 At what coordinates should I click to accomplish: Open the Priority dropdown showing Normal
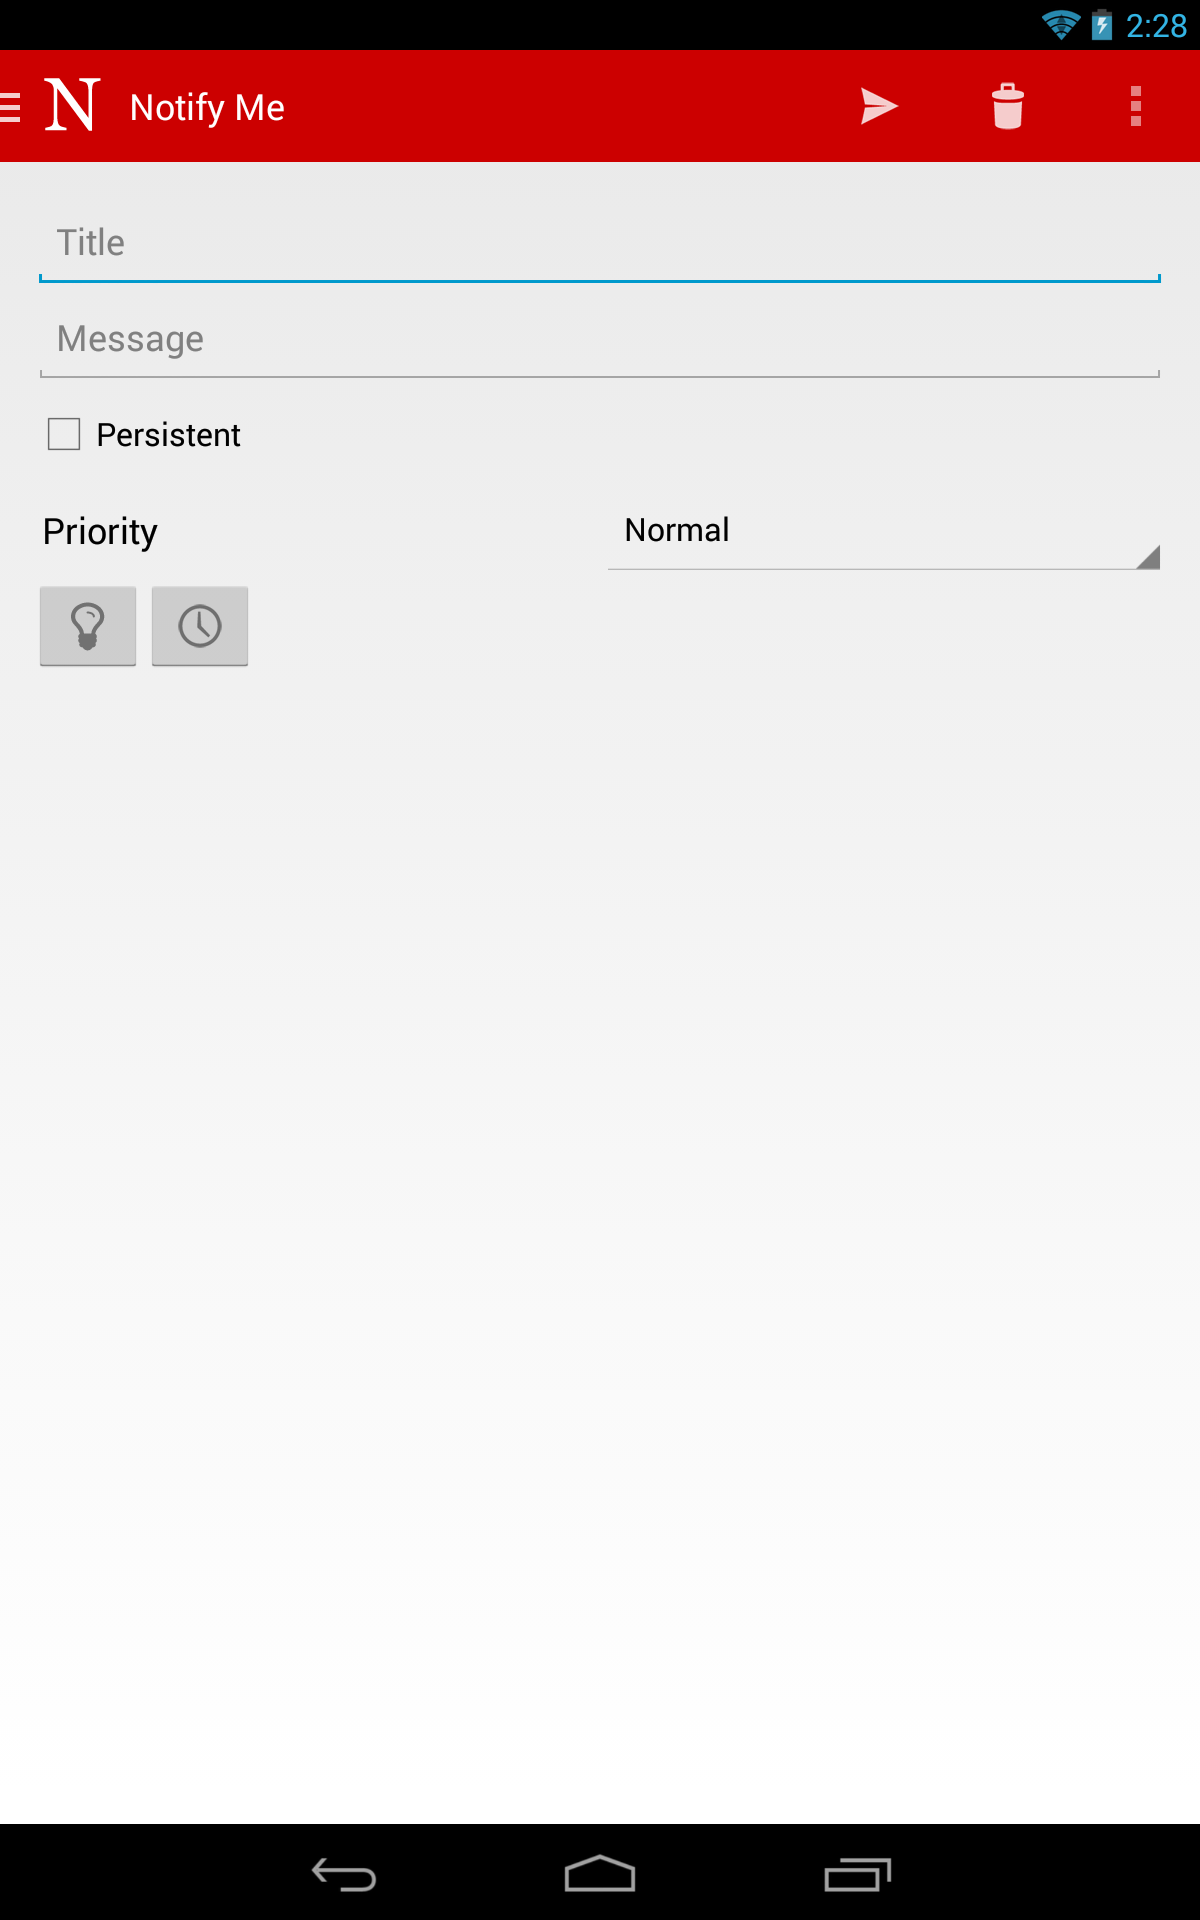point(884,532)
